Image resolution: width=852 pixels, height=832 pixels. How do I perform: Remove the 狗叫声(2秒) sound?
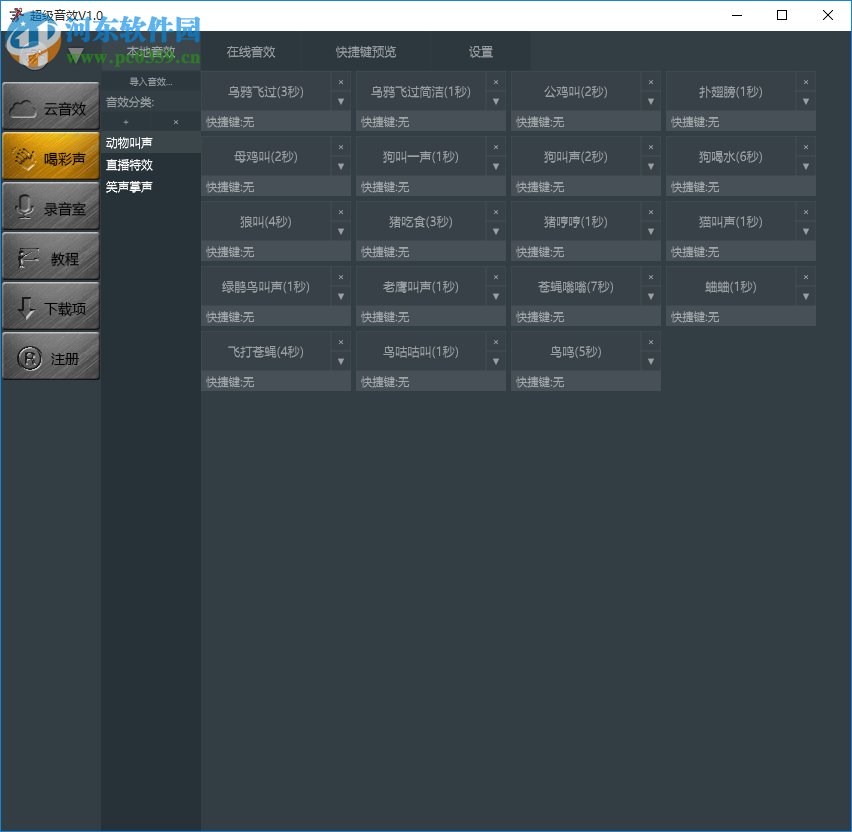[x=650, y=147]
